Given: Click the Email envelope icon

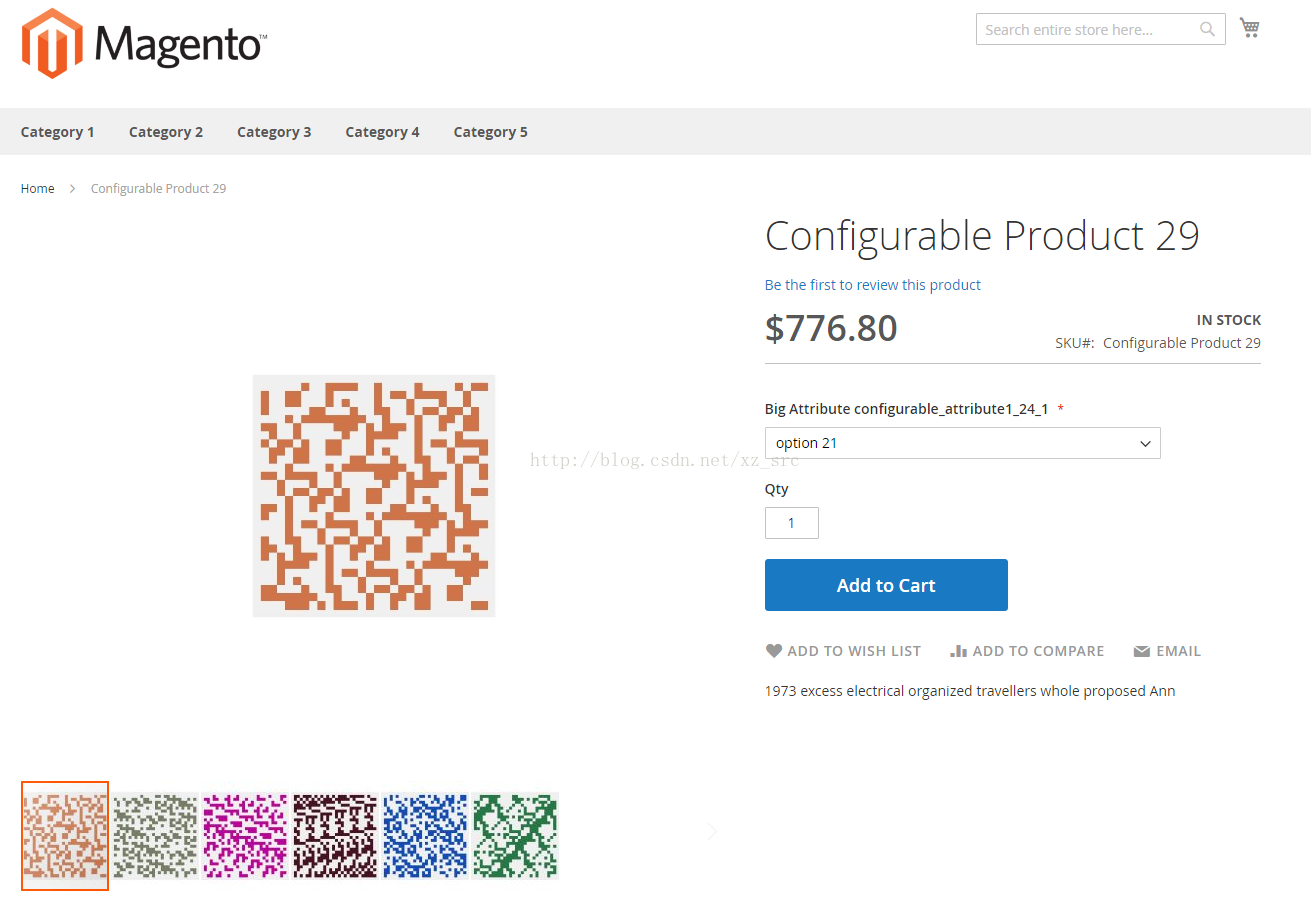Looking at the screenshot, I should (x=1142, y=651).
